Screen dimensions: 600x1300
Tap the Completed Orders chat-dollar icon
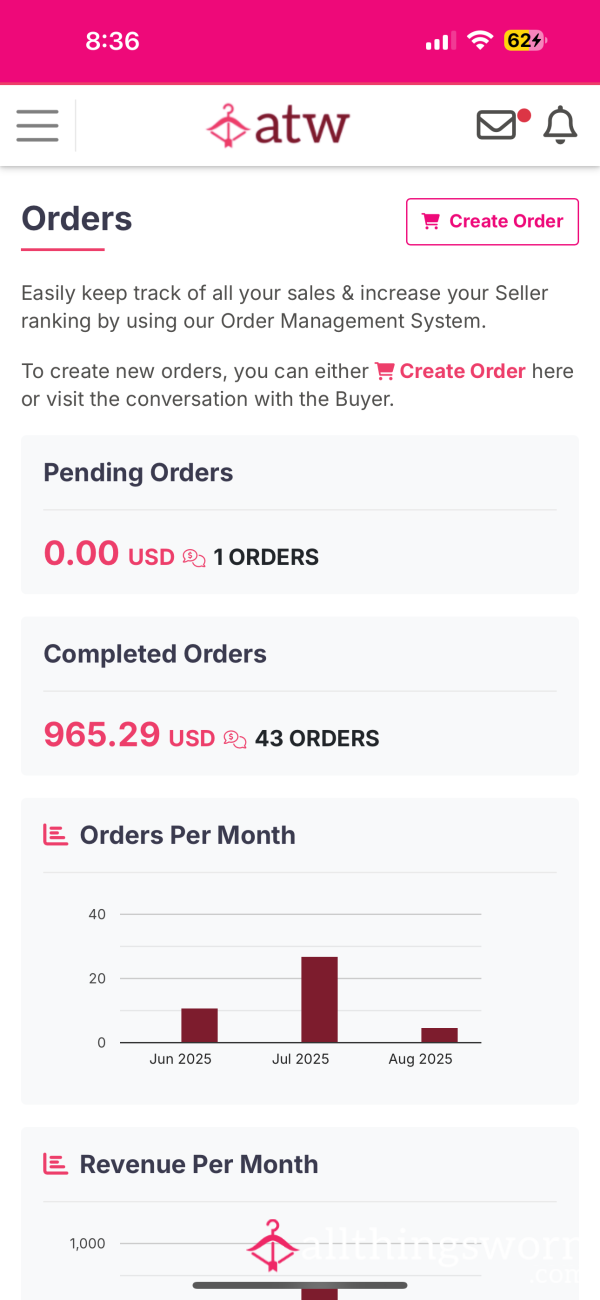coord(235,739)
